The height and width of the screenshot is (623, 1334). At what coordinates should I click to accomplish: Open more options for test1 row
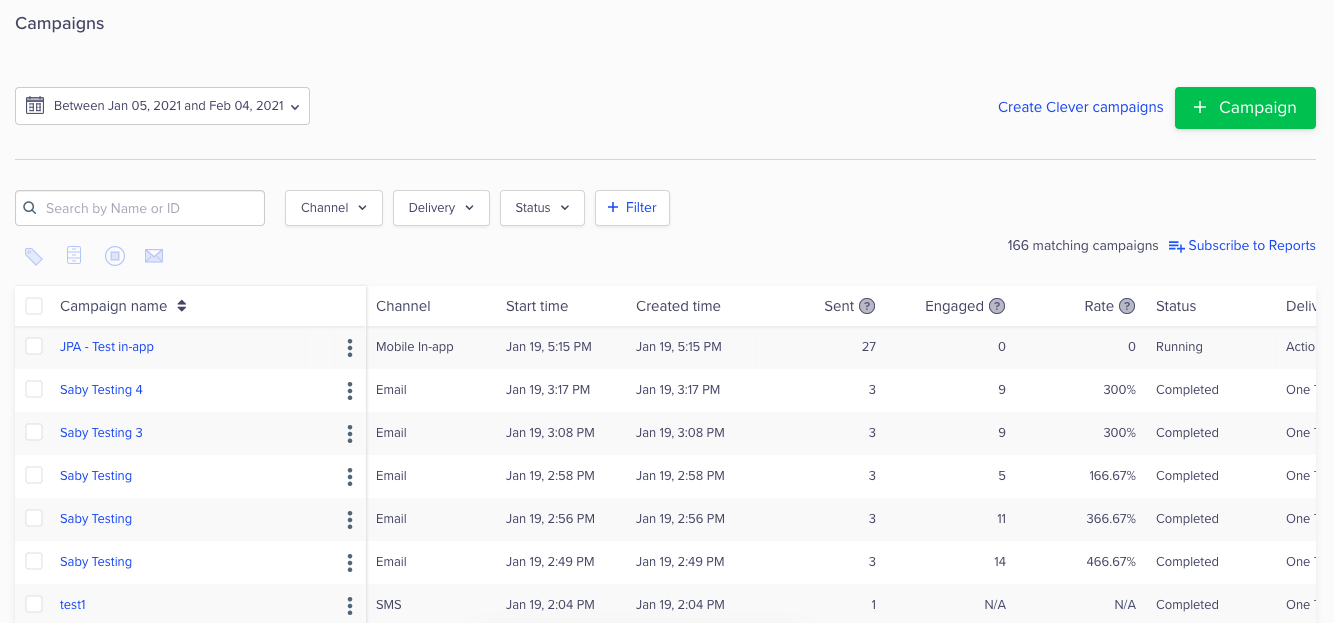350,605
